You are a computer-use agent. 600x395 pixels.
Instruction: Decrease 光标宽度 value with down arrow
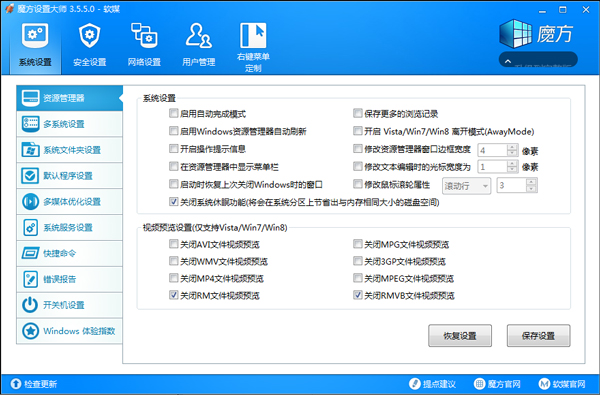pos(512,170)
